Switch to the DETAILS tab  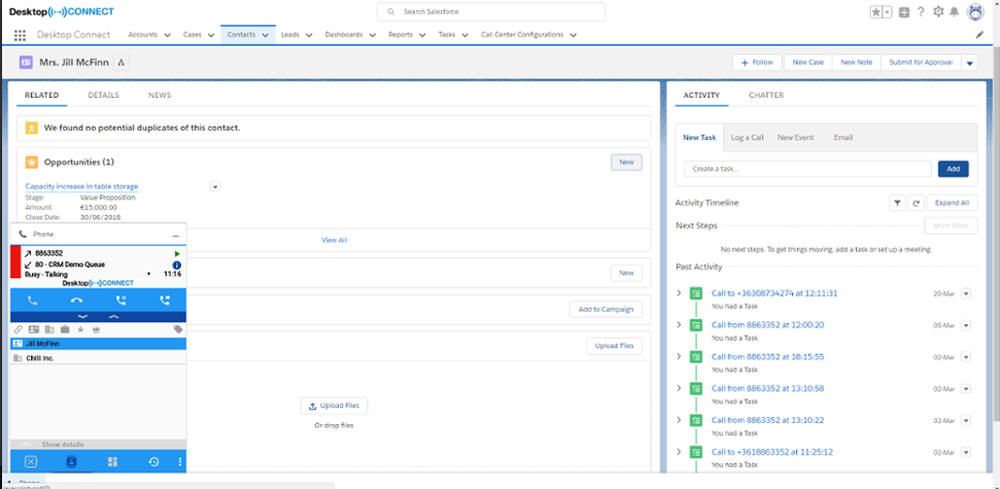(103, 95)
